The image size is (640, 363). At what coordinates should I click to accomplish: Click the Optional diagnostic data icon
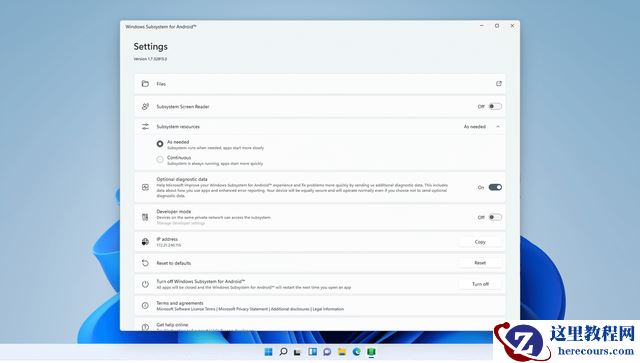[x=145, y=187]
